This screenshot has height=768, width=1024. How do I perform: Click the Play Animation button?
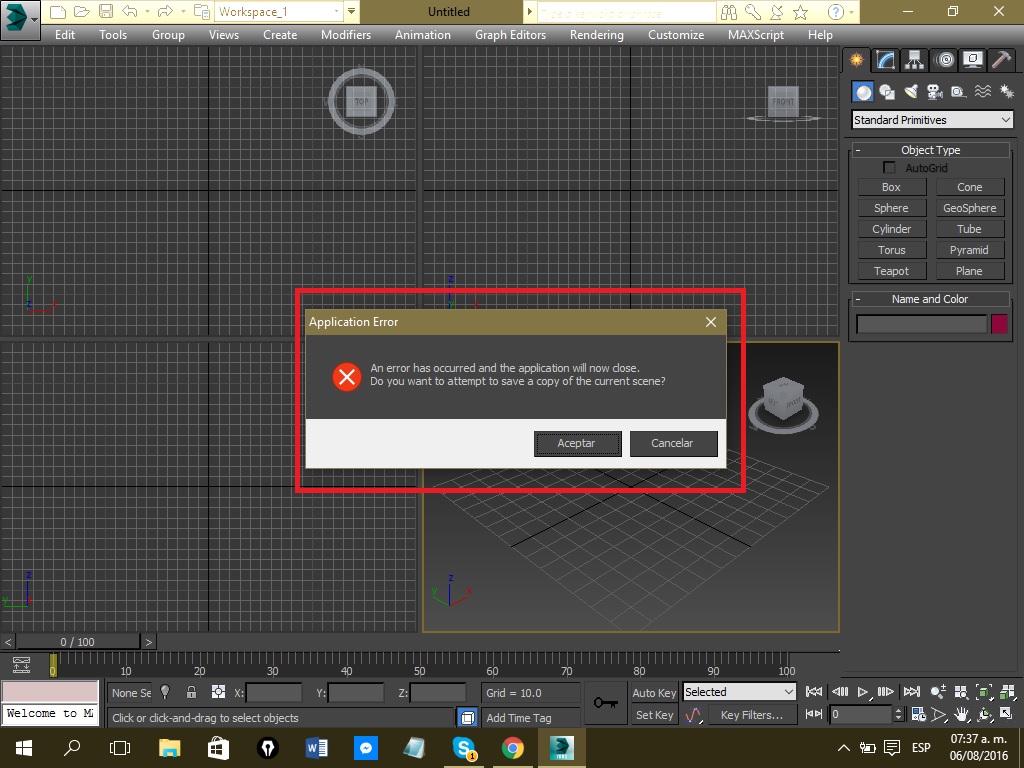(x=863, y=692)
